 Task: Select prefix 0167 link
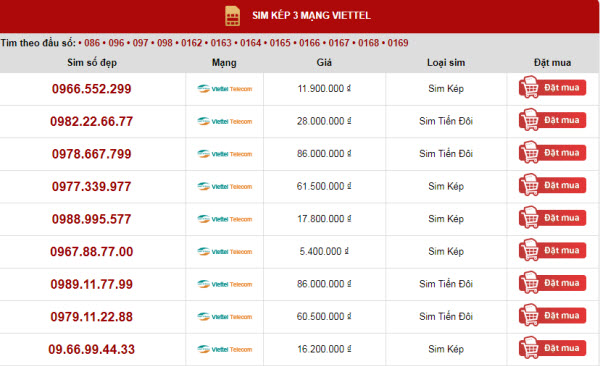339,43
